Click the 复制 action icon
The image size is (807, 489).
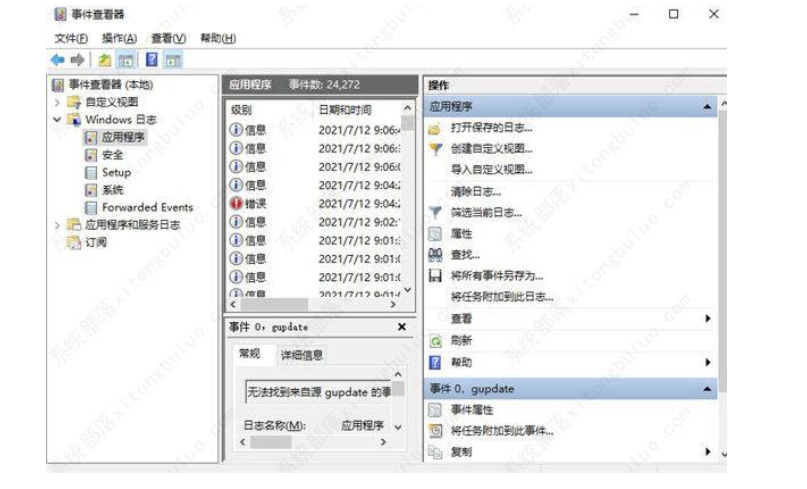tap(435, 452)
